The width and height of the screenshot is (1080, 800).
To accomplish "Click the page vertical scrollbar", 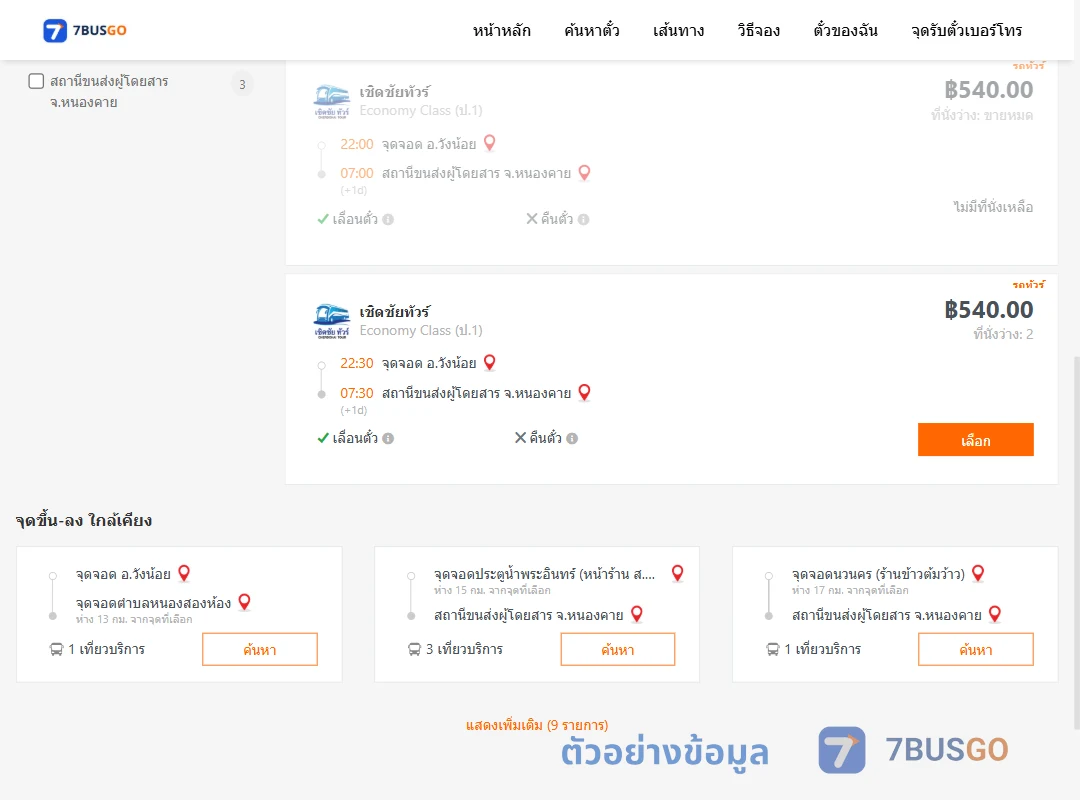I will [1076, 541].
